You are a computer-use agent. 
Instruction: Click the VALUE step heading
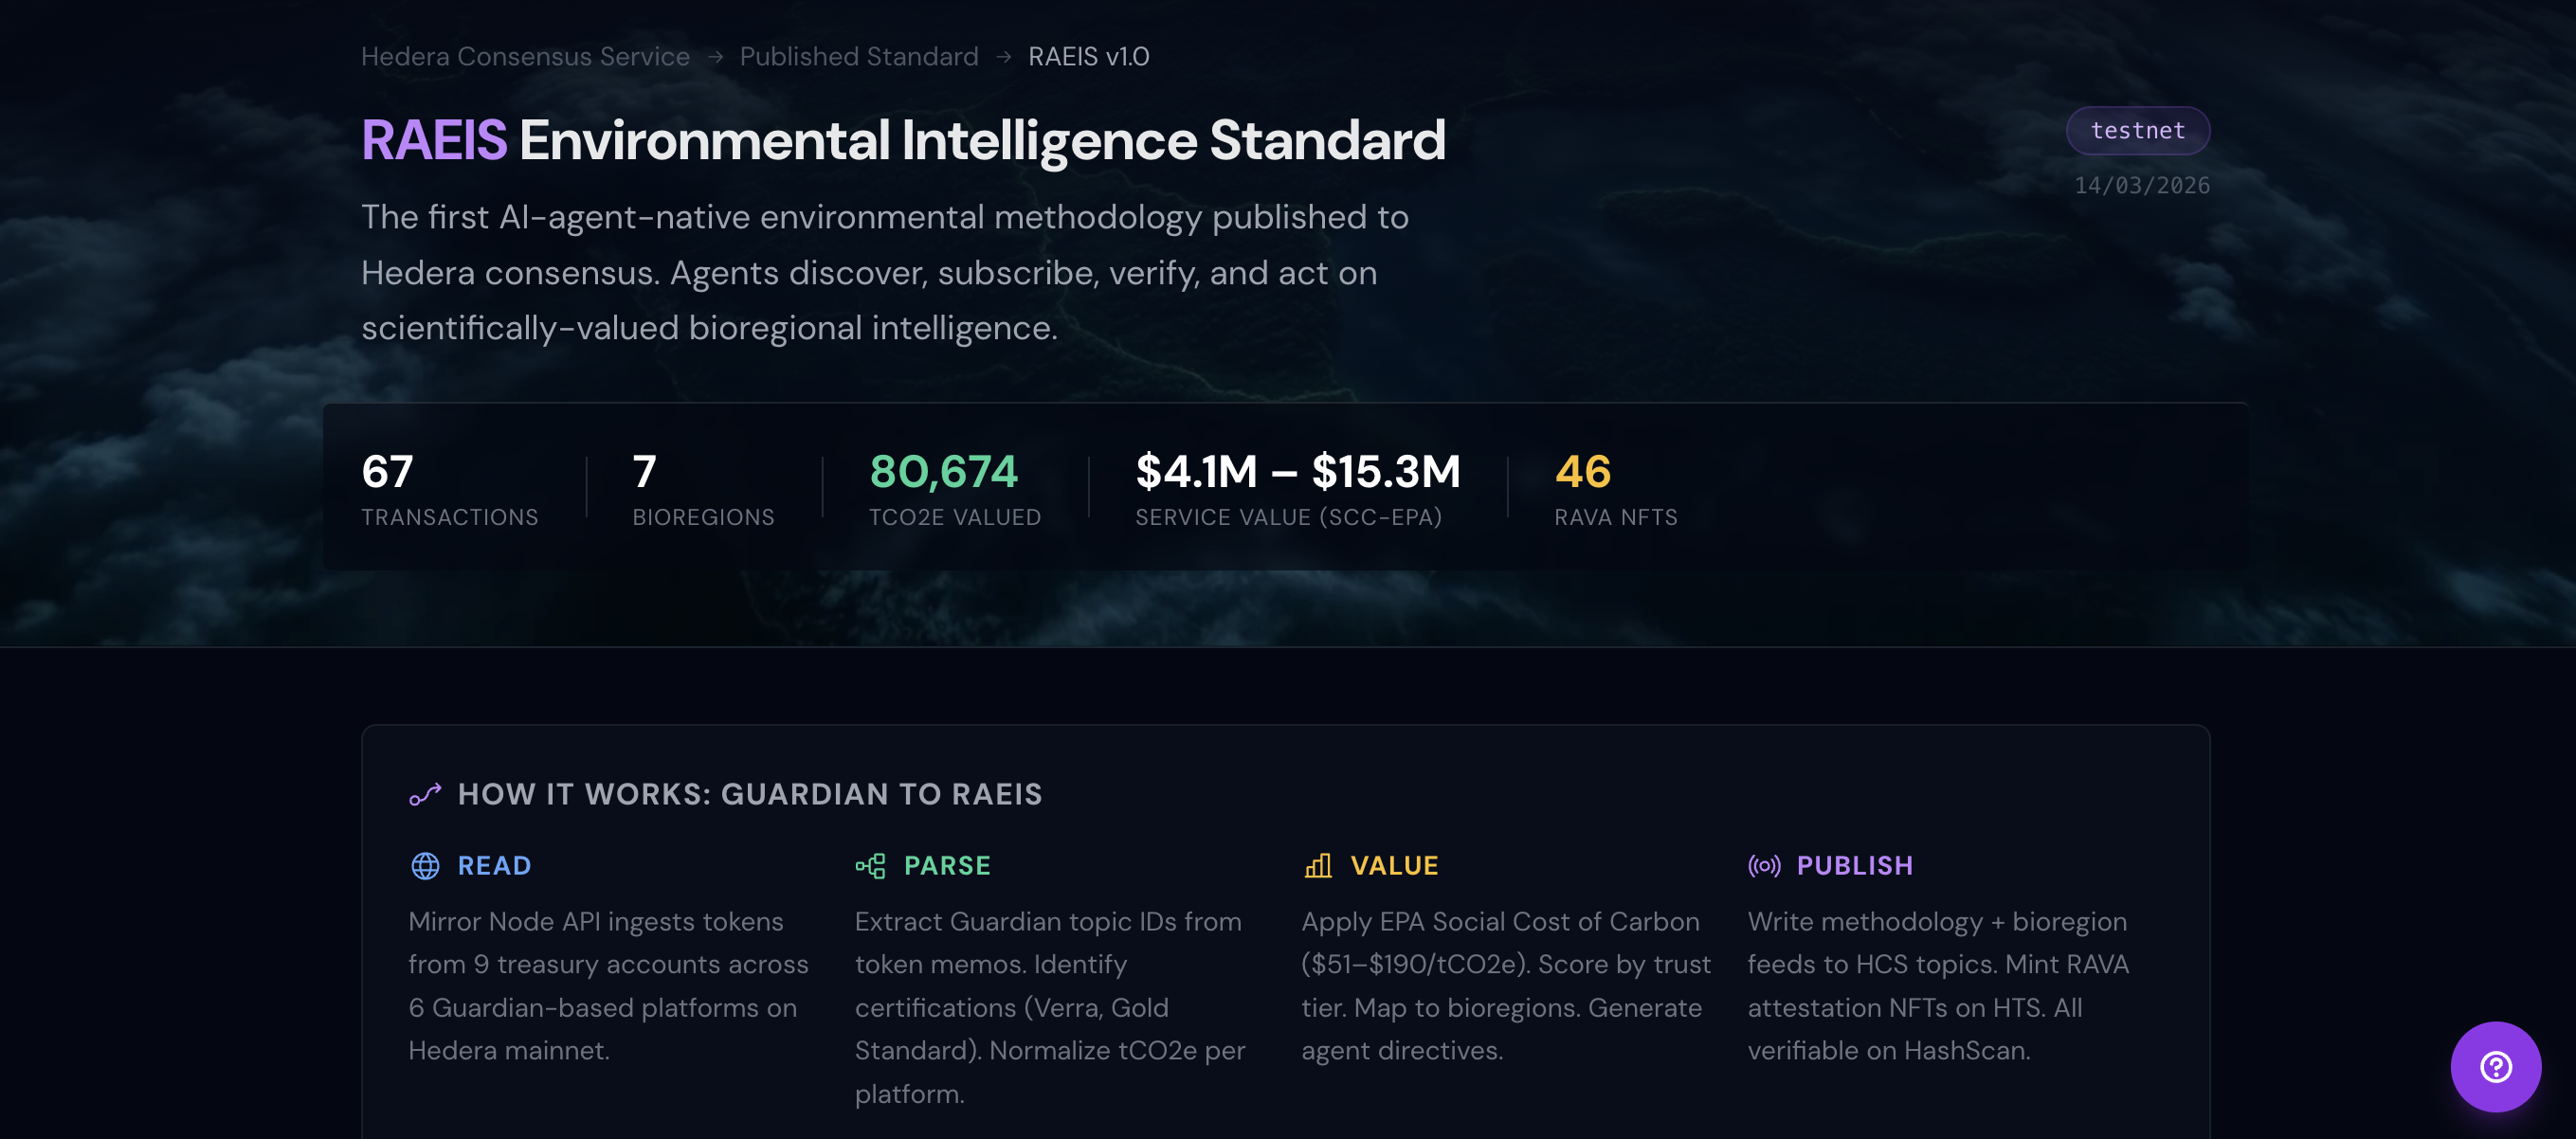point(1394,865)
